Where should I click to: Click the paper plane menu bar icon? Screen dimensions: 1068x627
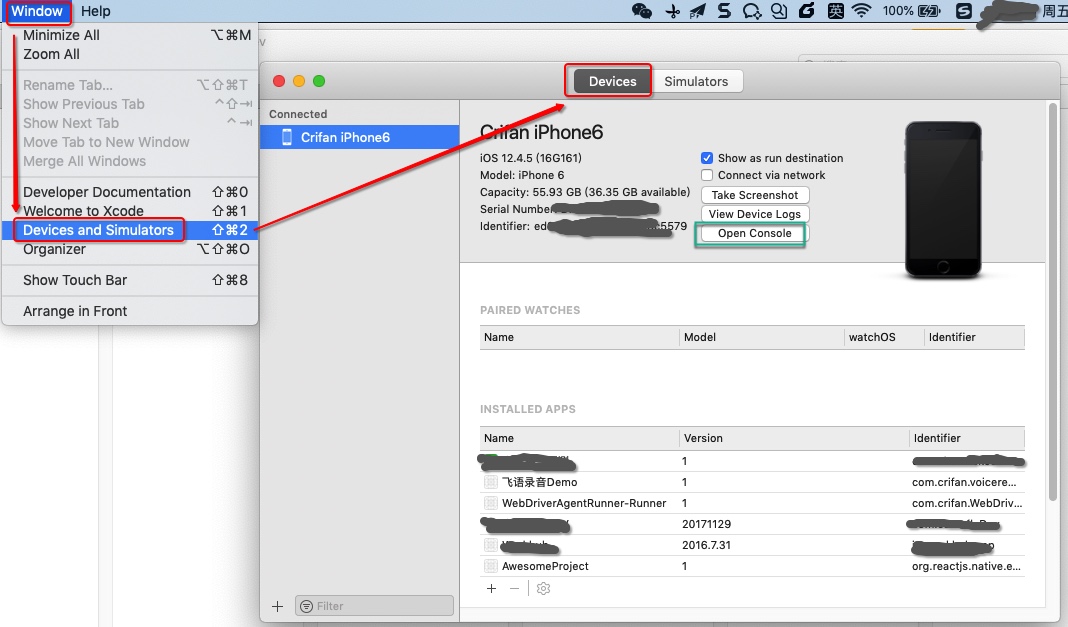(x=697, y=11)
